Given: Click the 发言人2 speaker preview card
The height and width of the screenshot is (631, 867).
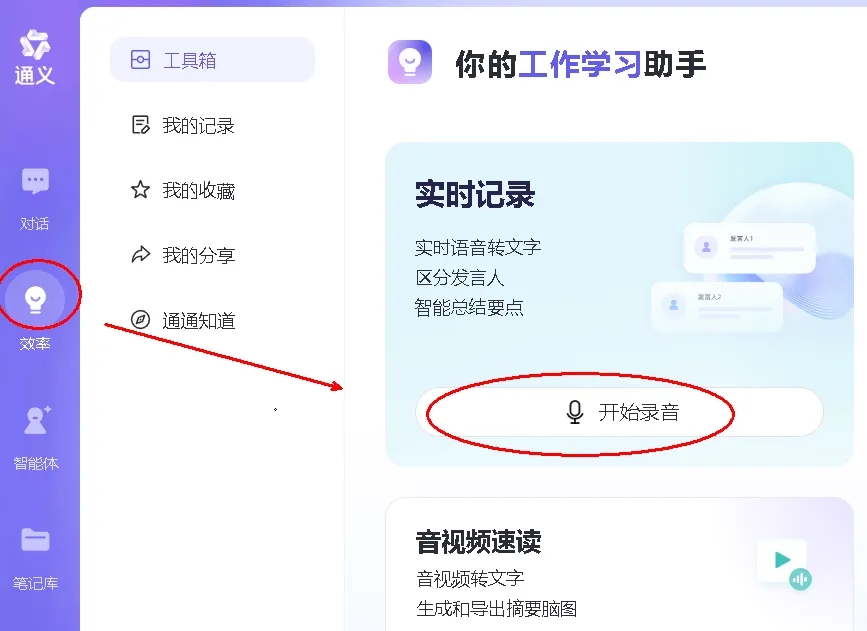Looking at the screenshot, I should 717,306.
